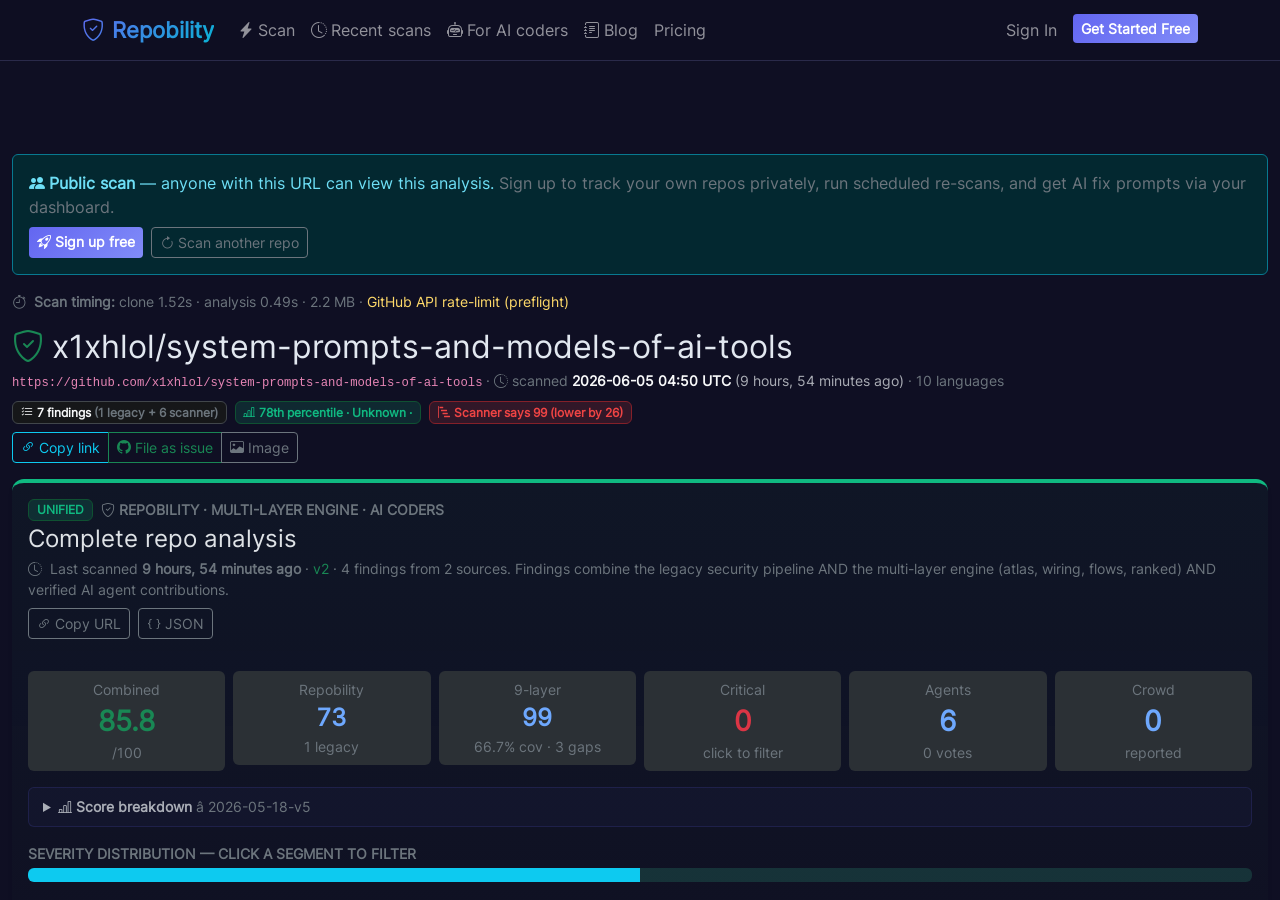Click the "10 languages" text

(960, 381)
